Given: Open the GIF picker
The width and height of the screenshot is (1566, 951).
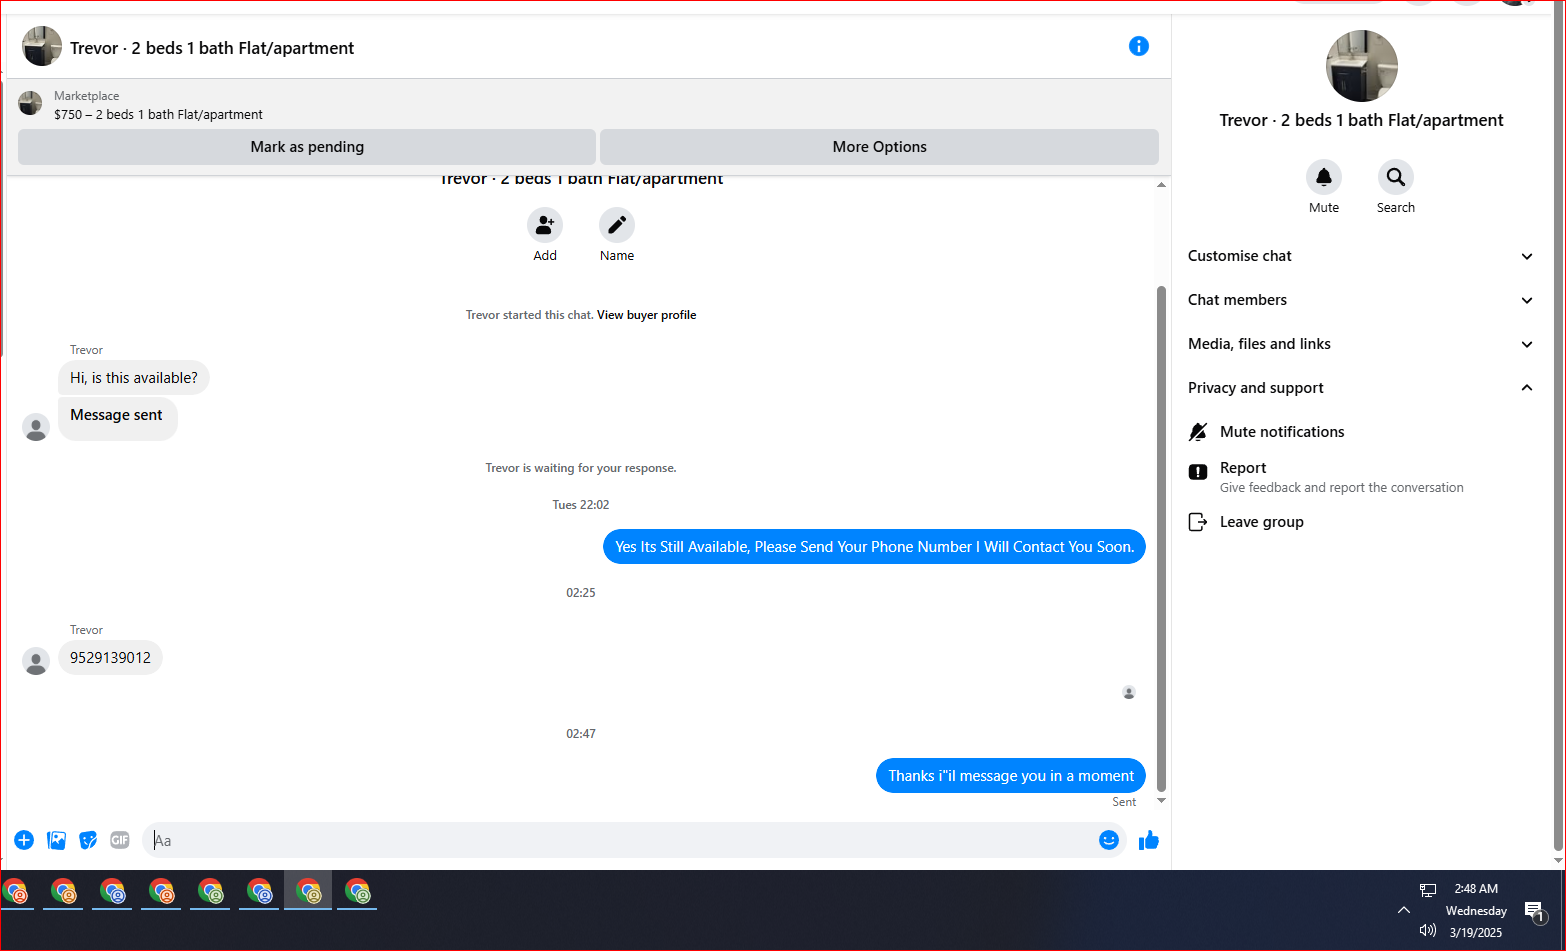Looking at the screenshot, I should click(120, 840).
